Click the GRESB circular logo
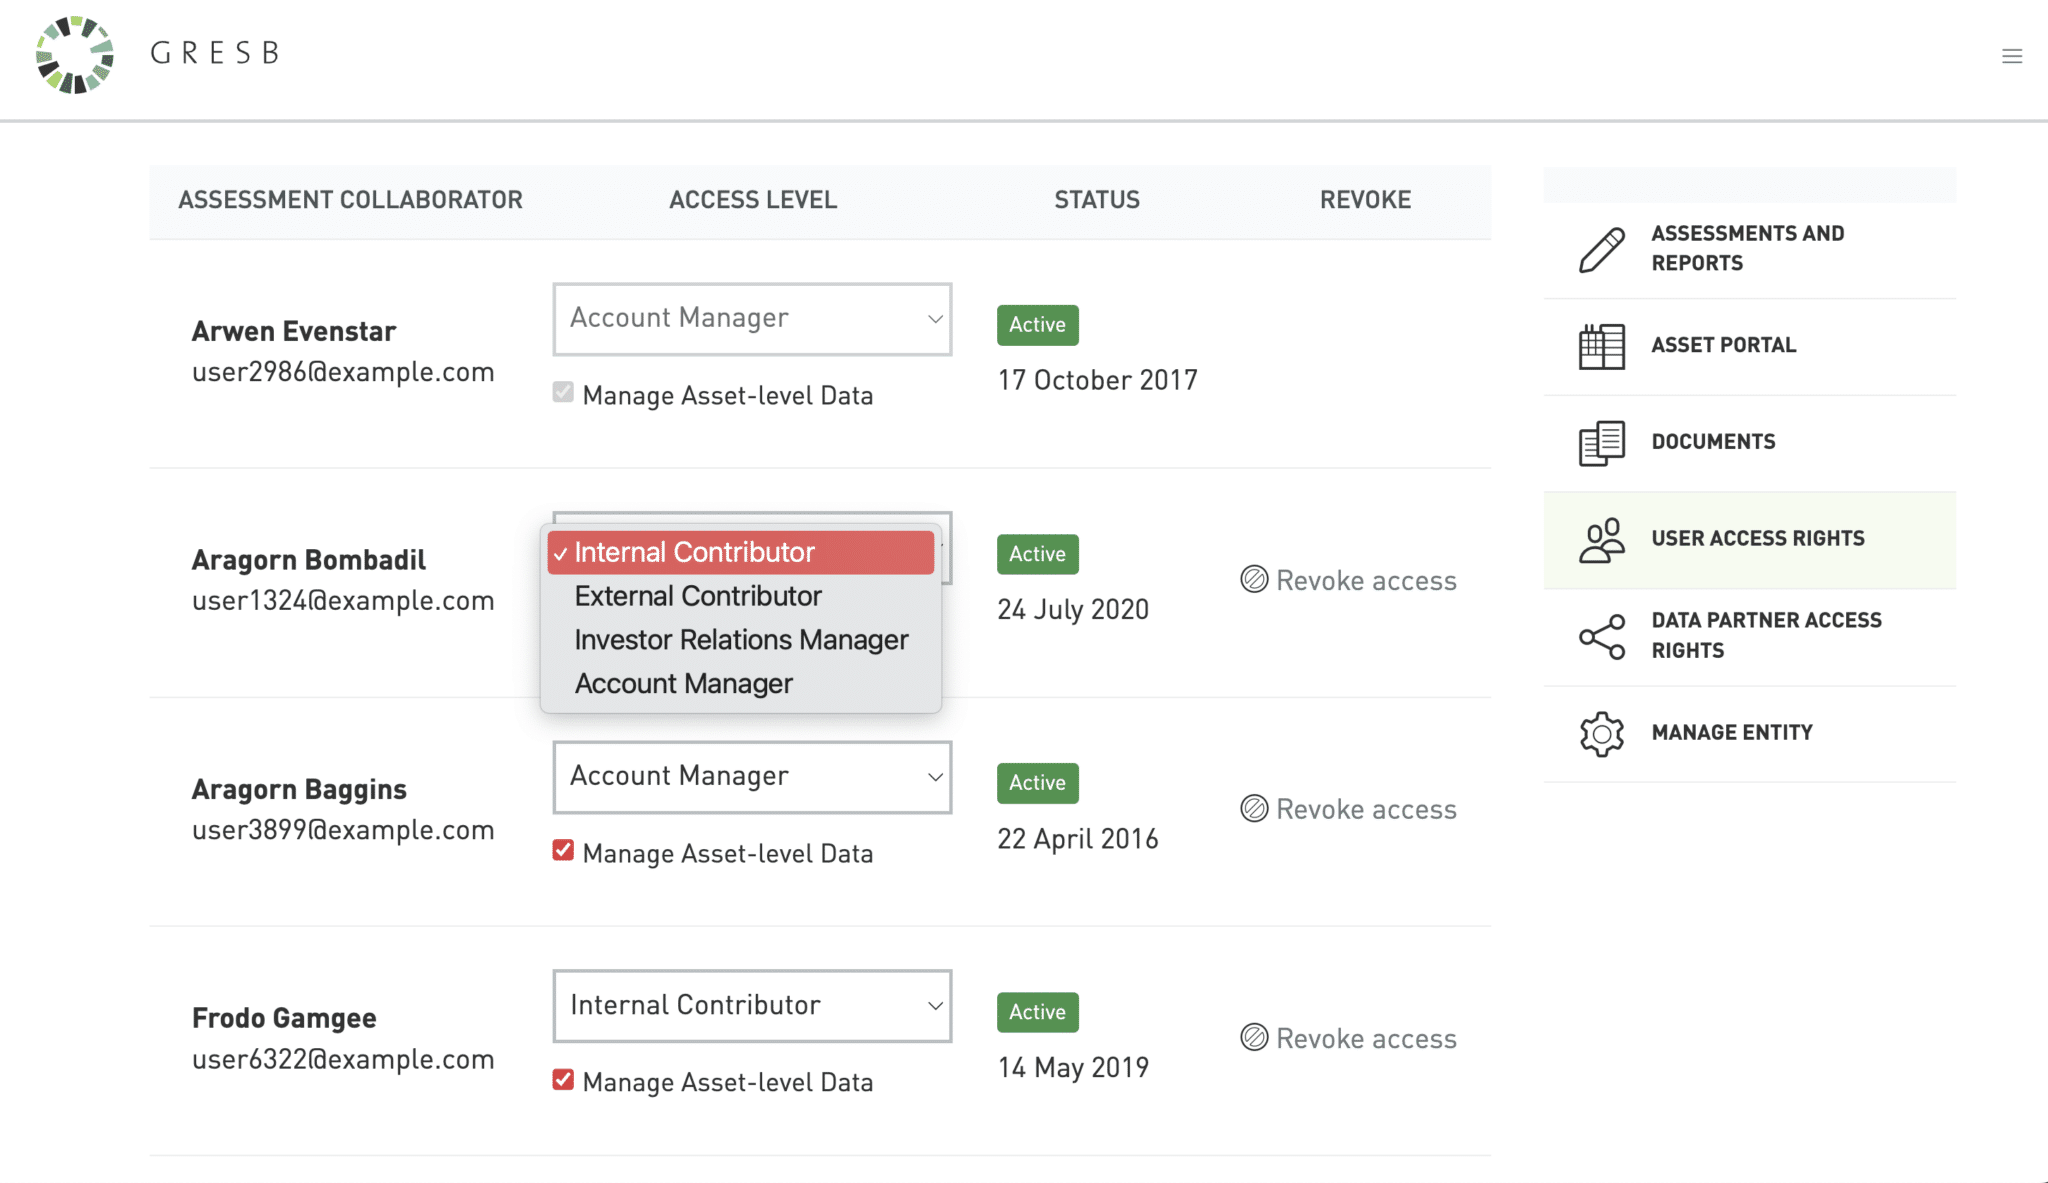The image size is (2048, 1183). click(x=75, y=55)
